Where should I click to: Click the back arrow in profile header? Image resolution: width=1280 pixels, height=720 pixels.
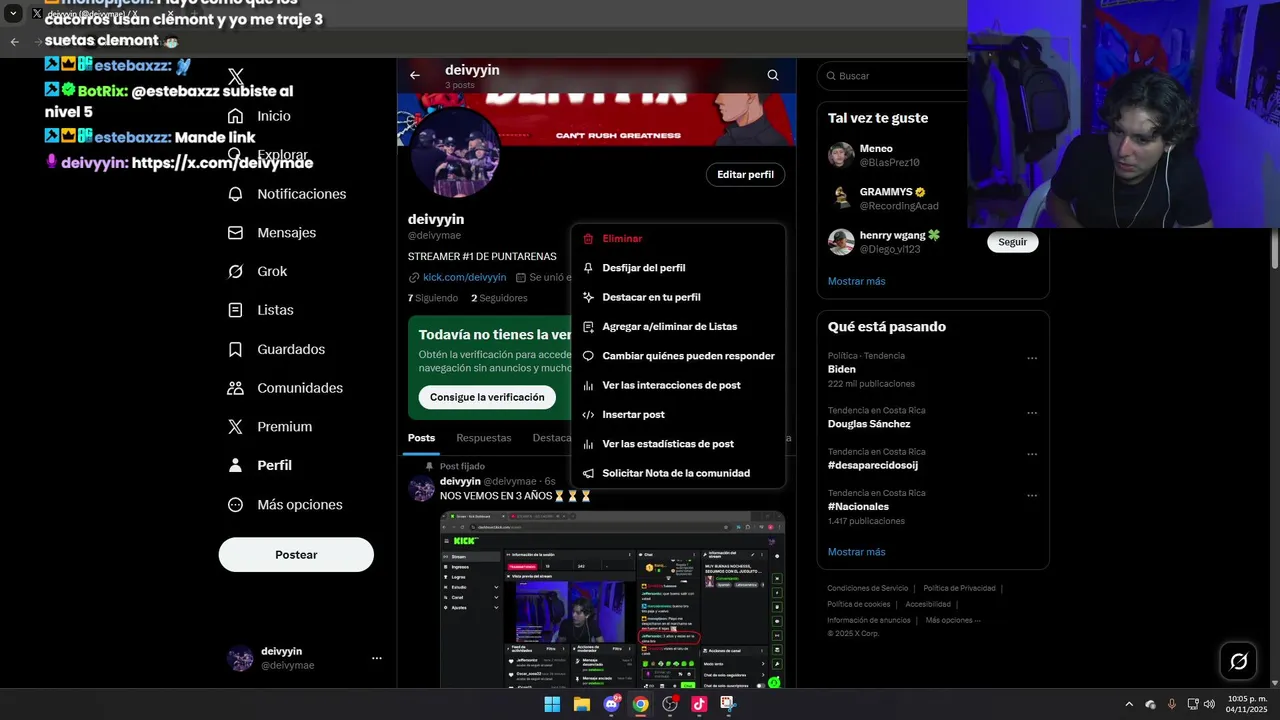click(x=415, y=75)
